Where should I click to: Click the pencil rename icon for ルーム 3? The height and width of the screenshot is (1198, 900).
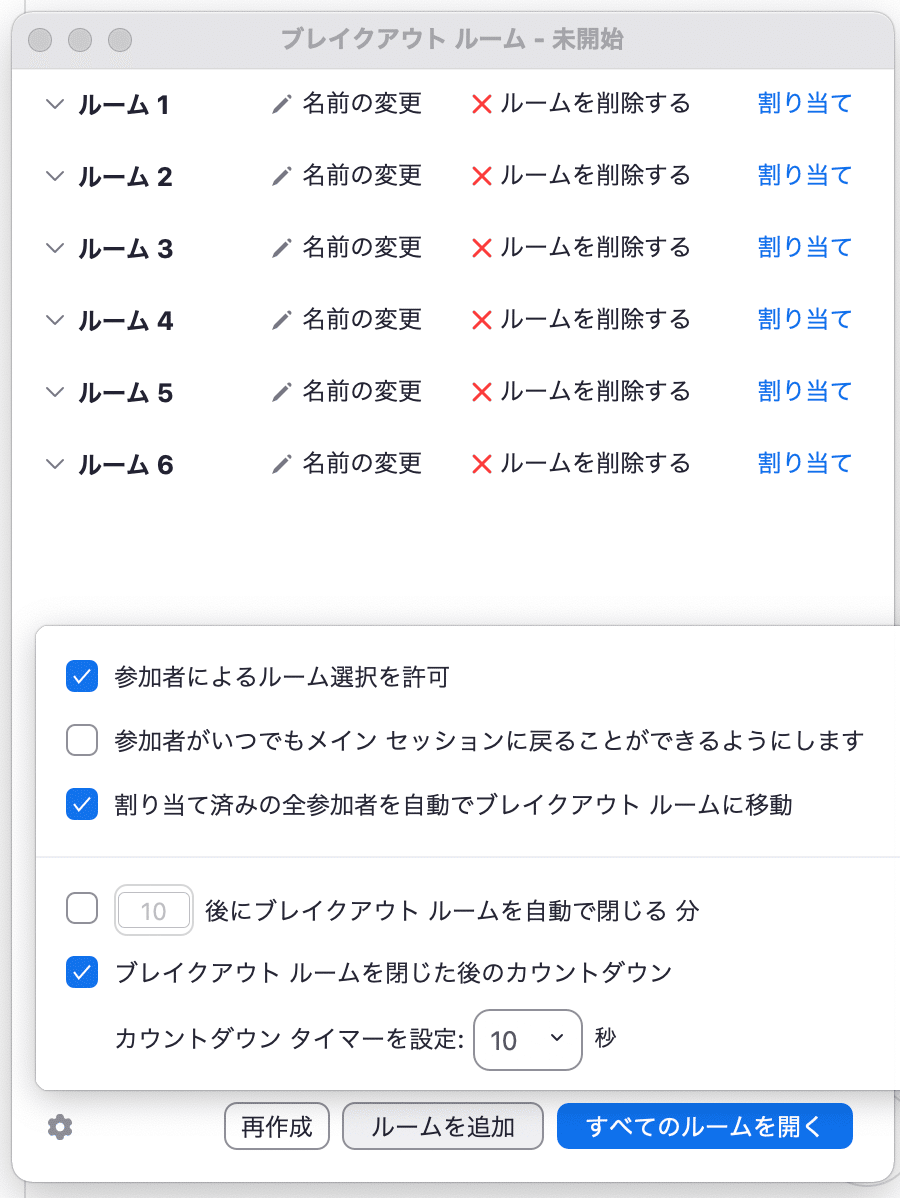[282, 248]
